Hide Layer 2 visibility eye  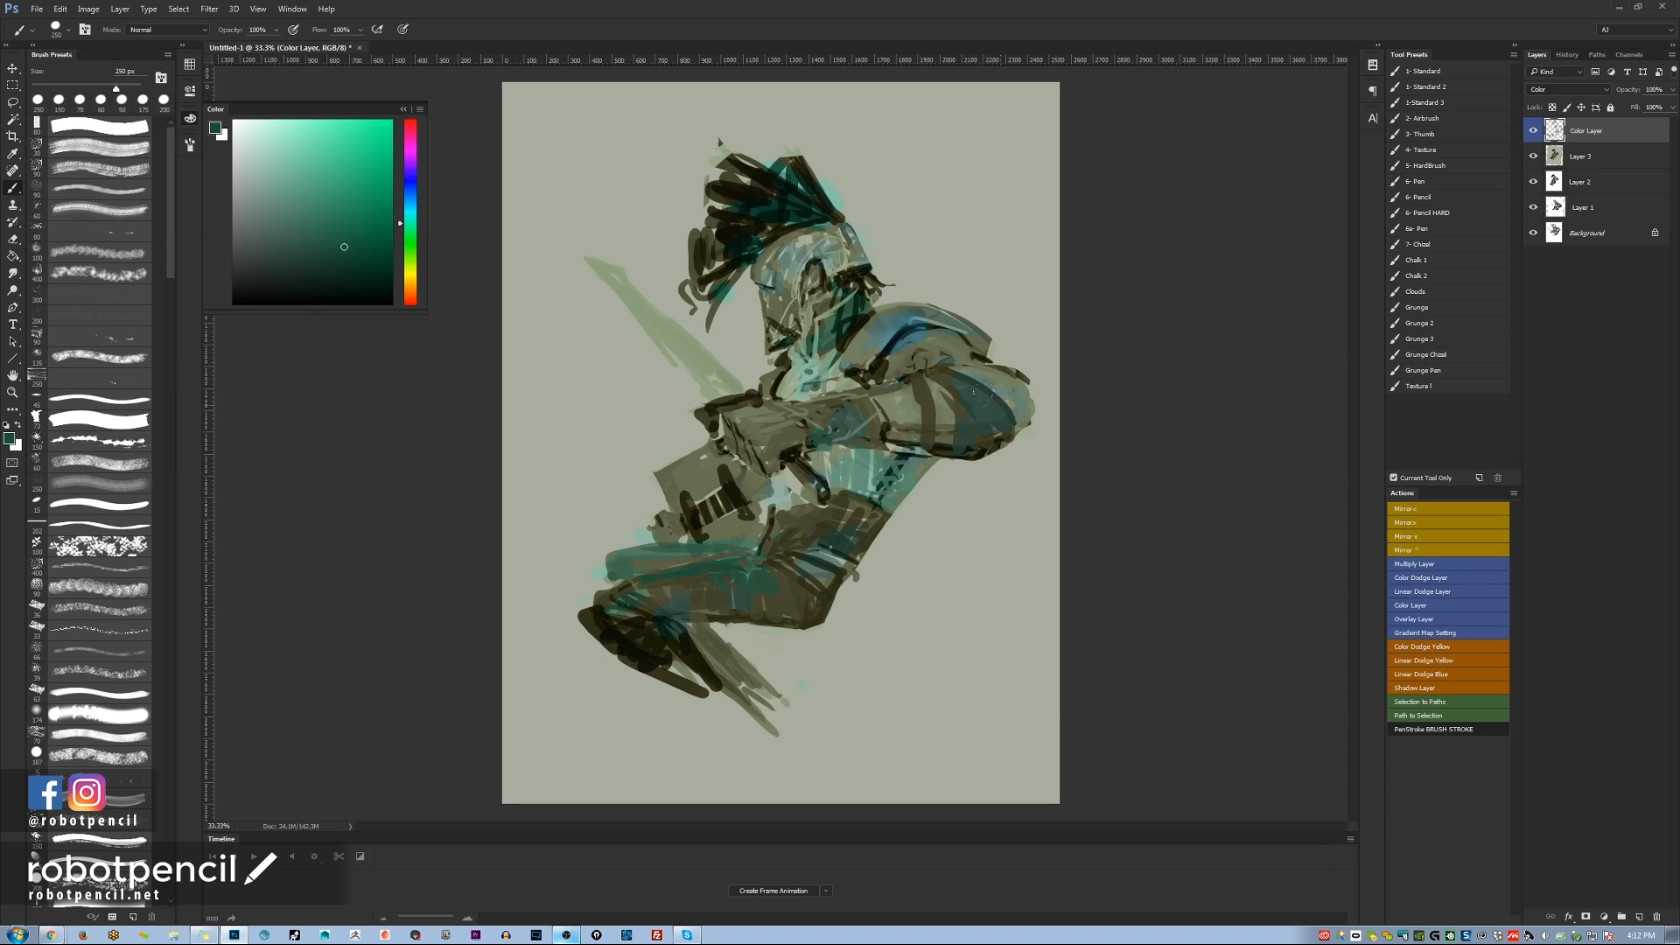tap(1533, 182)
